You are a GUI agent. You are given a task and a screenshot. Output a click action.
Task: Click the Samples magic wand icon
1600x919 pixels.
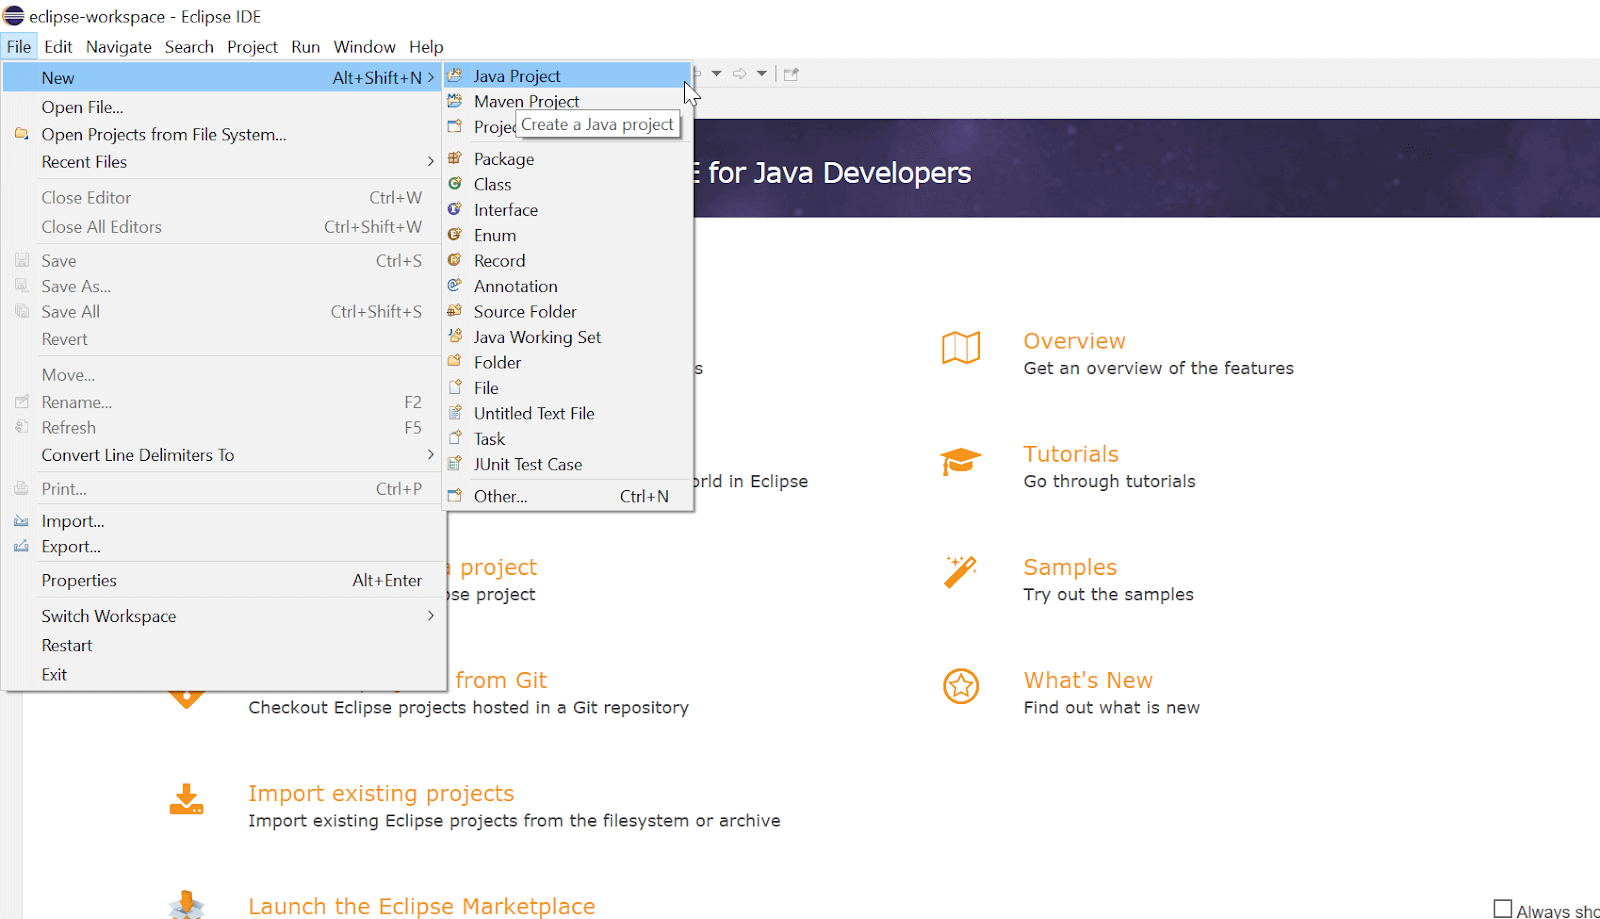961,572
